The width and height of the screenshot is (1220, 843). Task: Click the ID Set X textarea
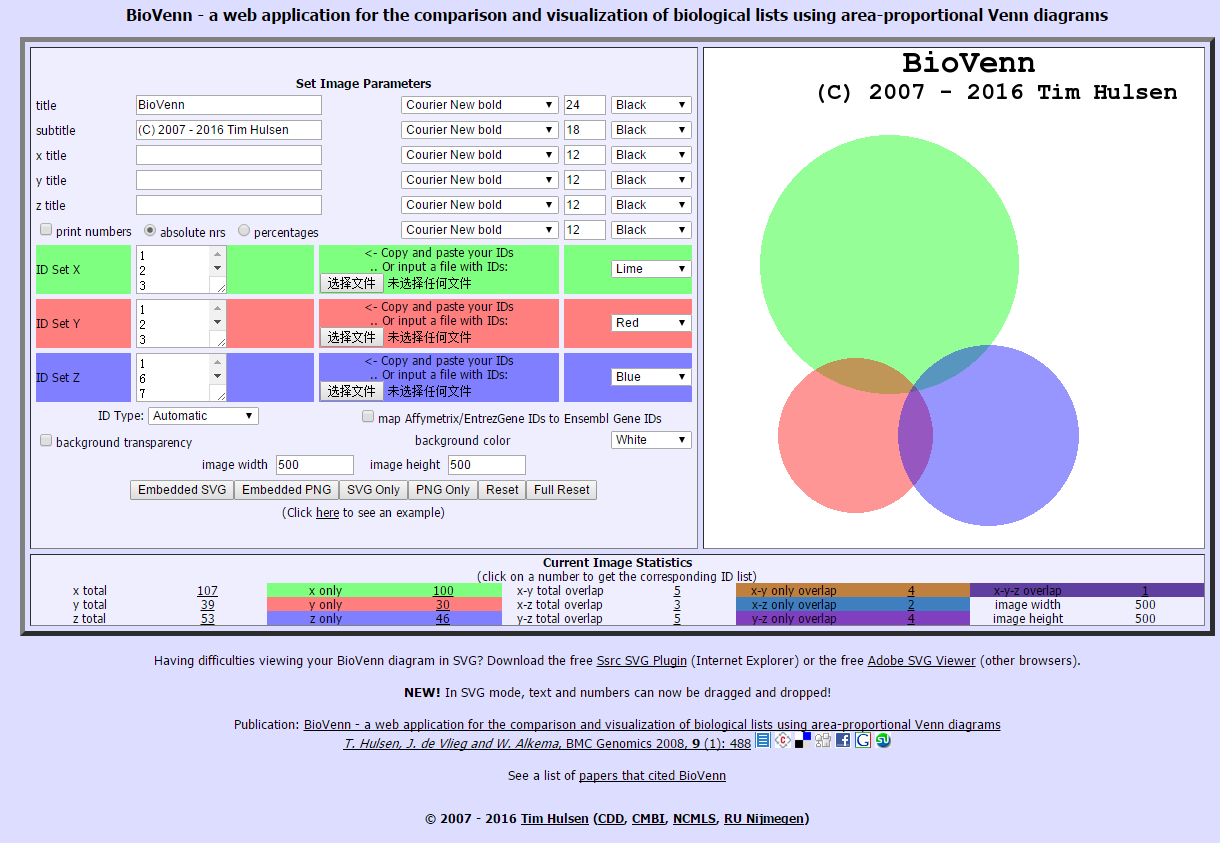pyautogui.click(x=181, y=270)
